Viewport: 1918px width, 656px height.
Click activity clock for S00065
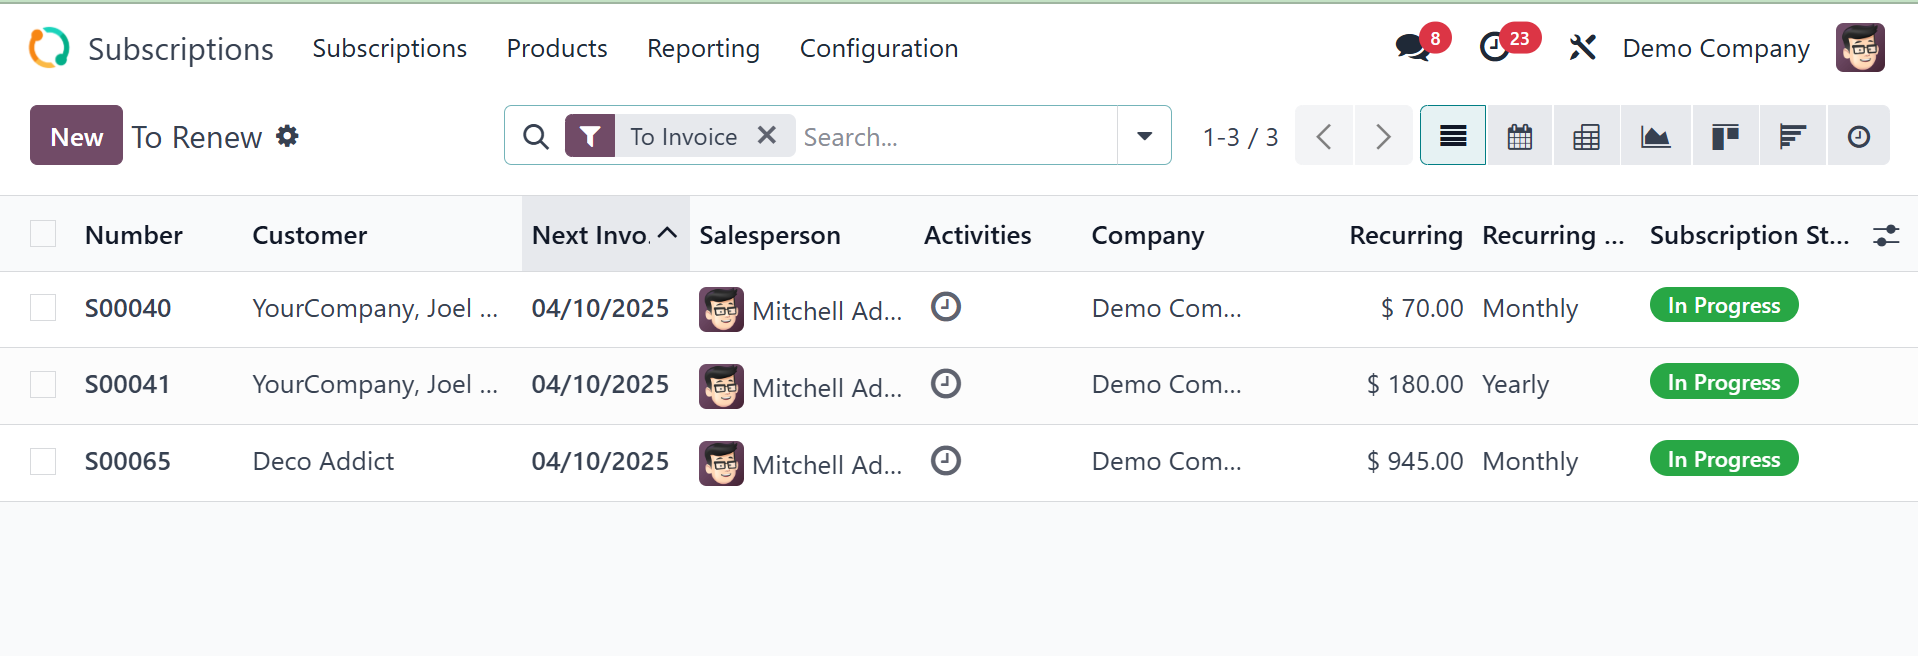pyautogui.click(x=946, y=460)
